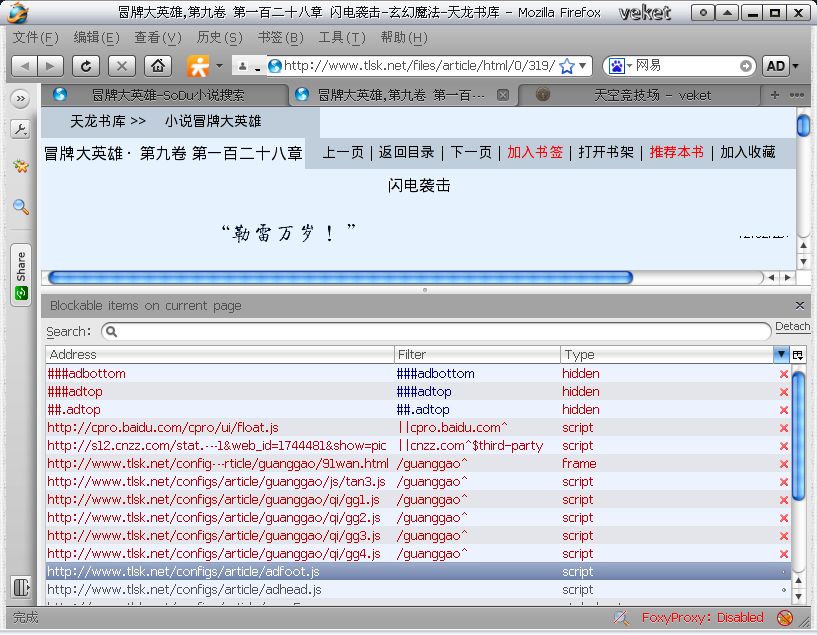Viewport: 817px width, 635px height.
Task: Click the 推荐本书 link
Action: [x=677, y=153]
